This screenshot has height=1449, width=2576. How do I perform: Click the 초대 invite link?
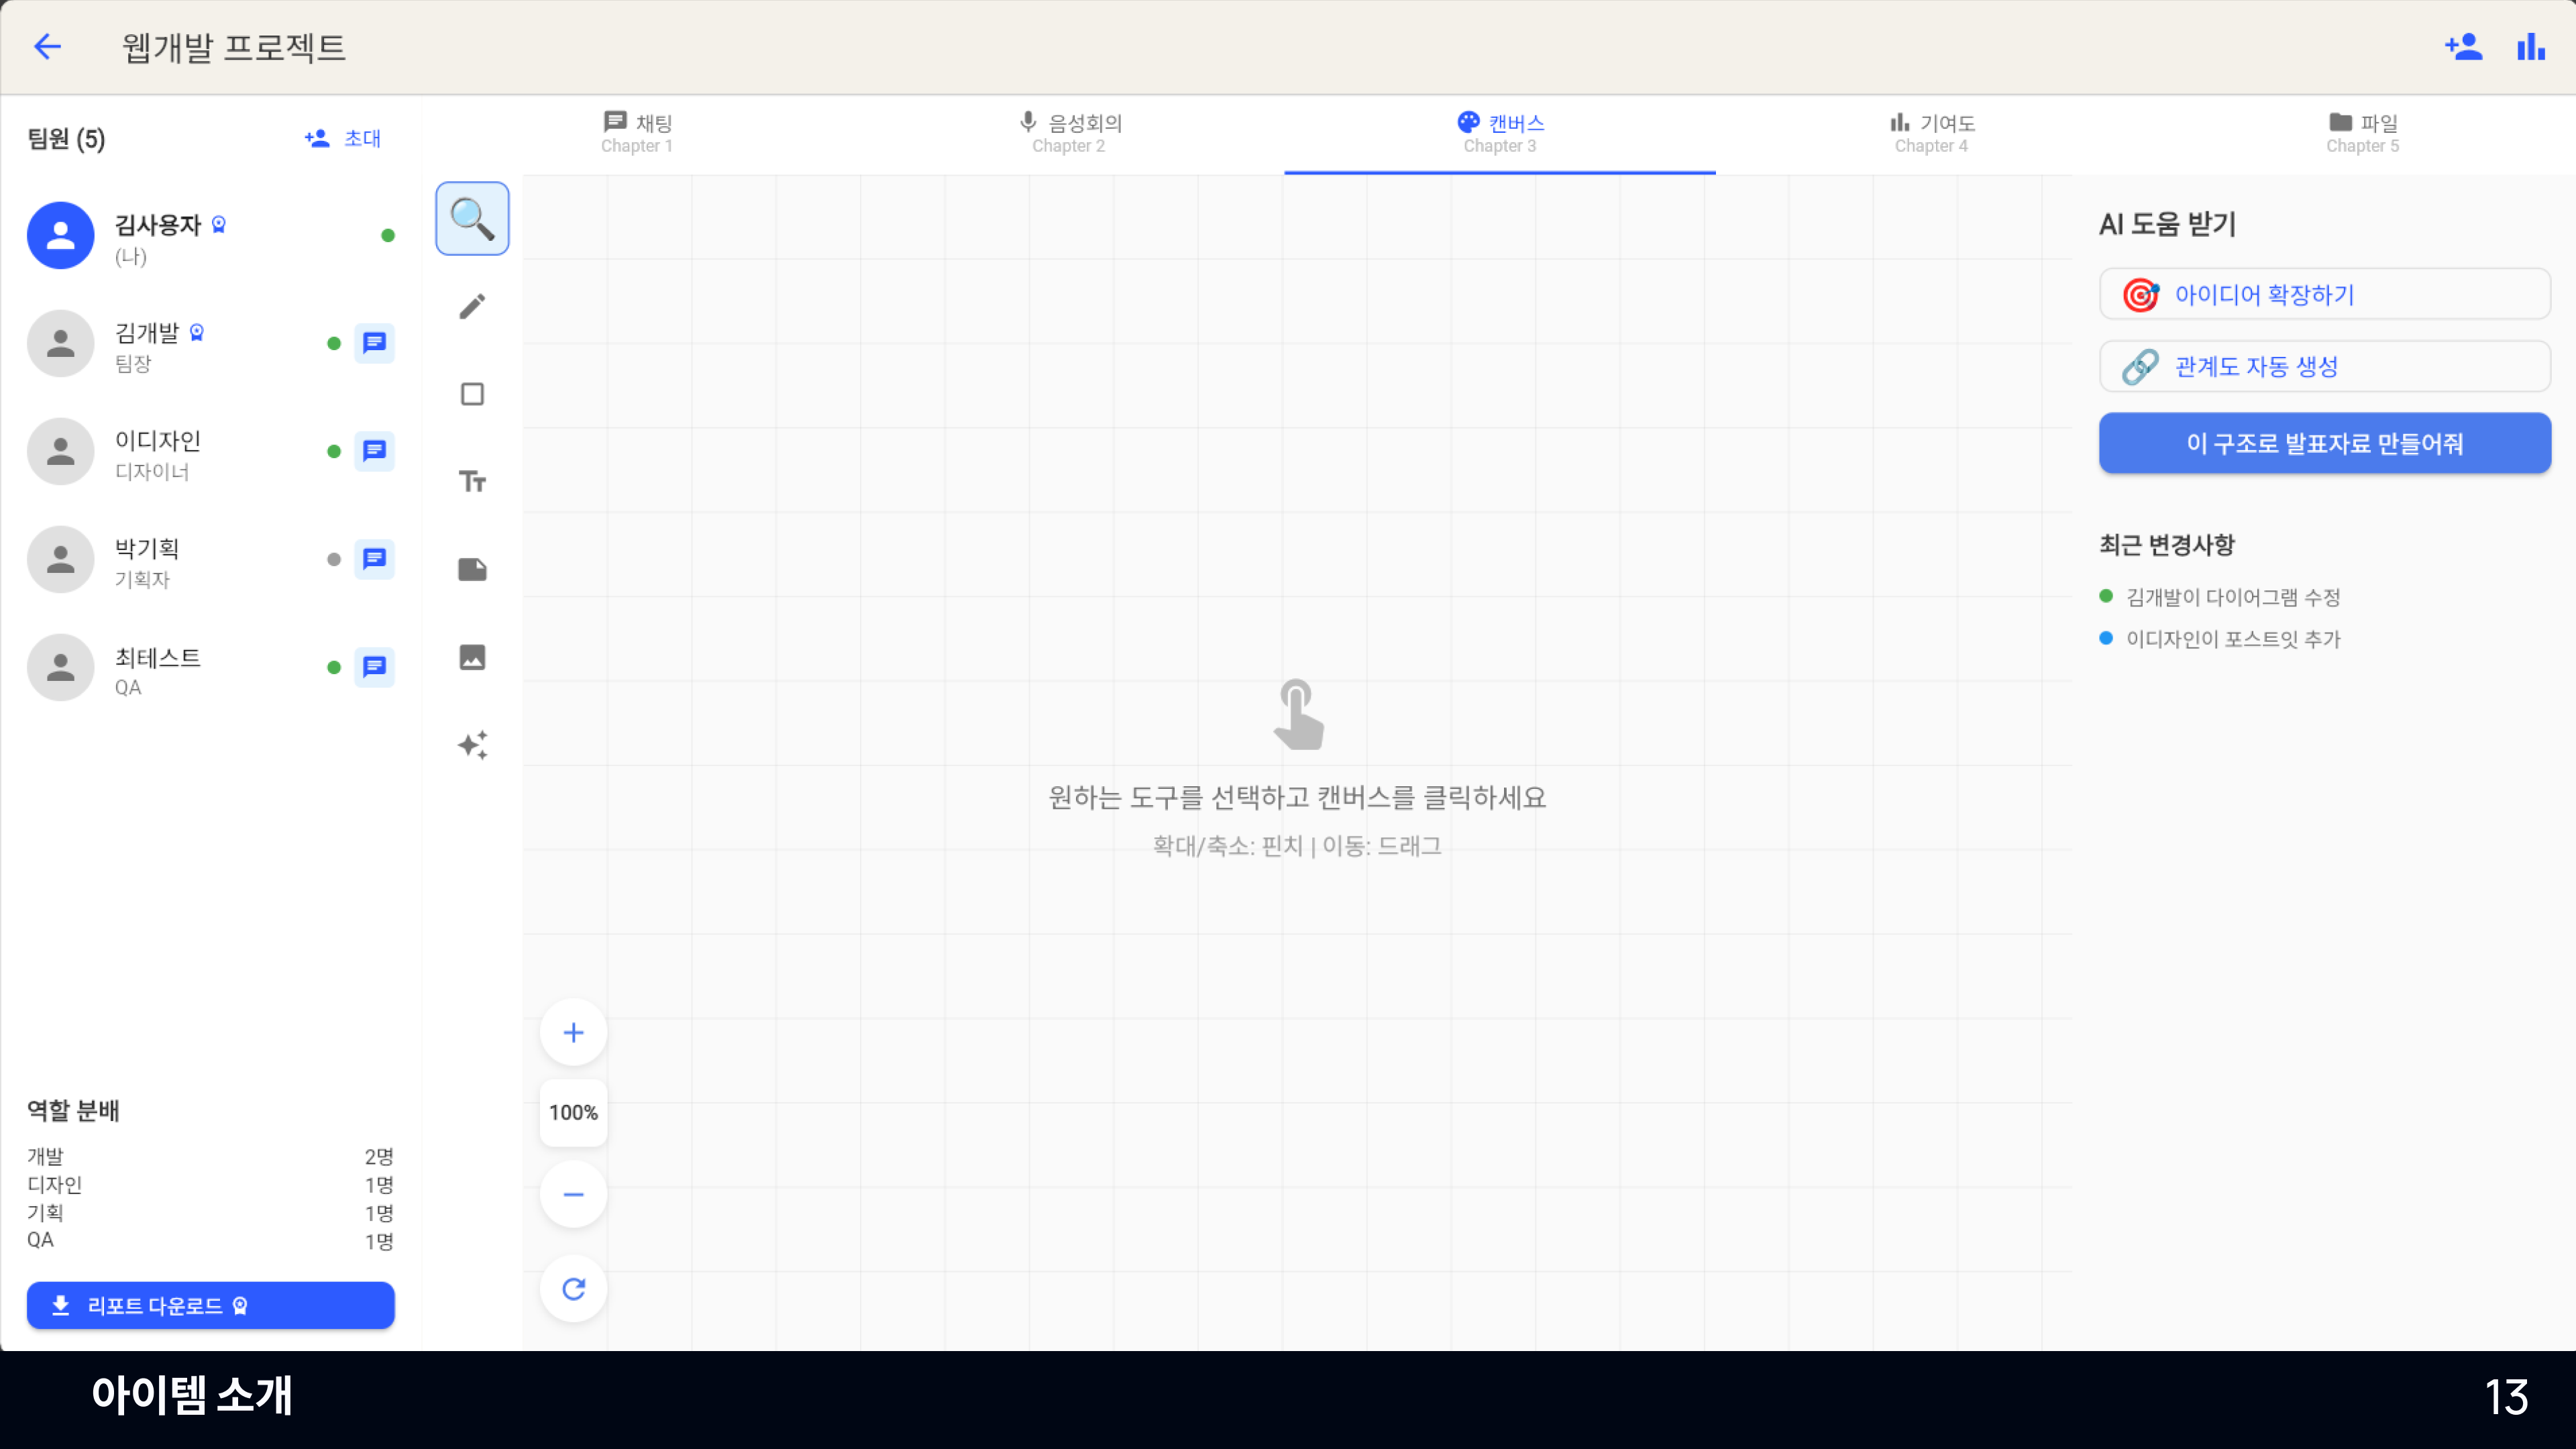point(343,138)
